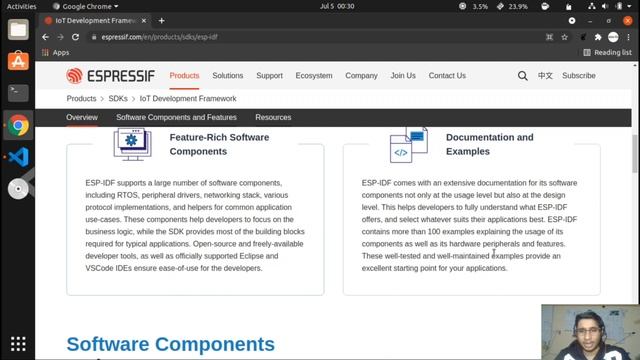The width and height of the screenshot is (640, 360).
Task: Open the Apps shortcut in bookmarks bar
Action: (x=56, y=53)
